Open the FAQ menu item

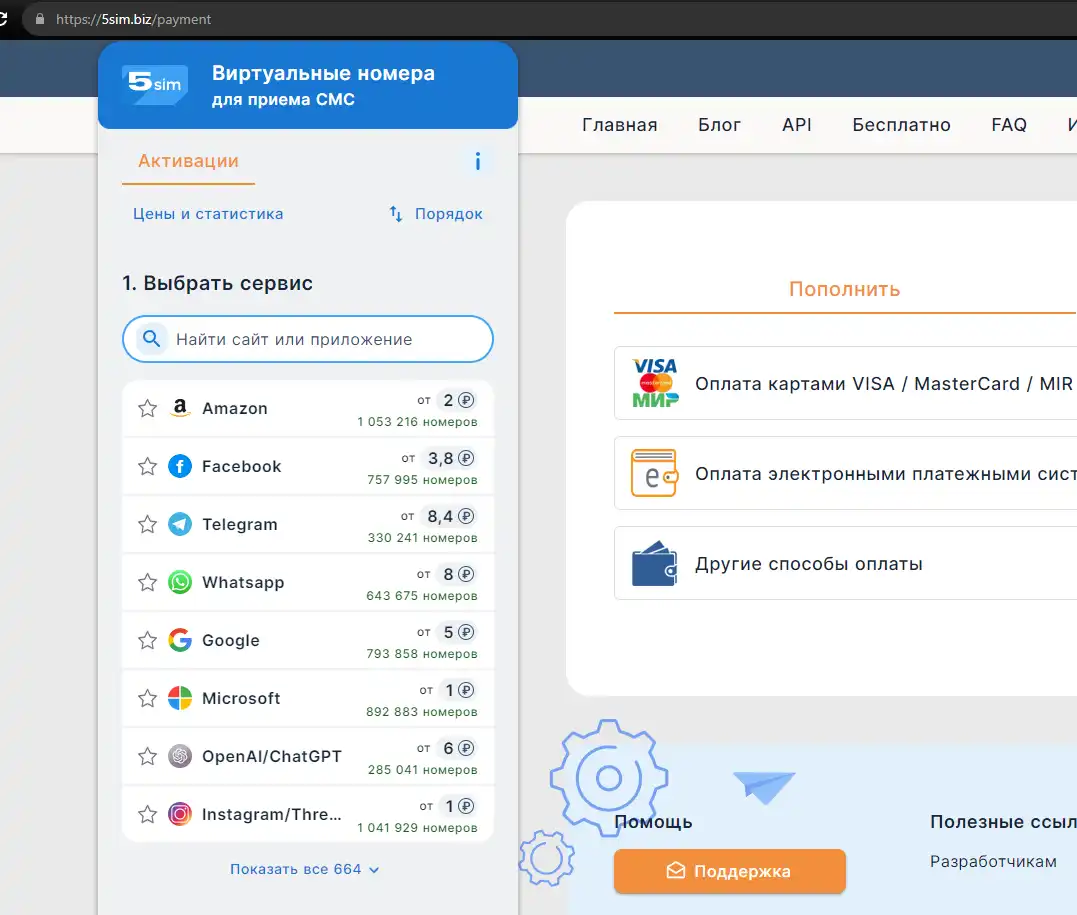(1009, 124)
